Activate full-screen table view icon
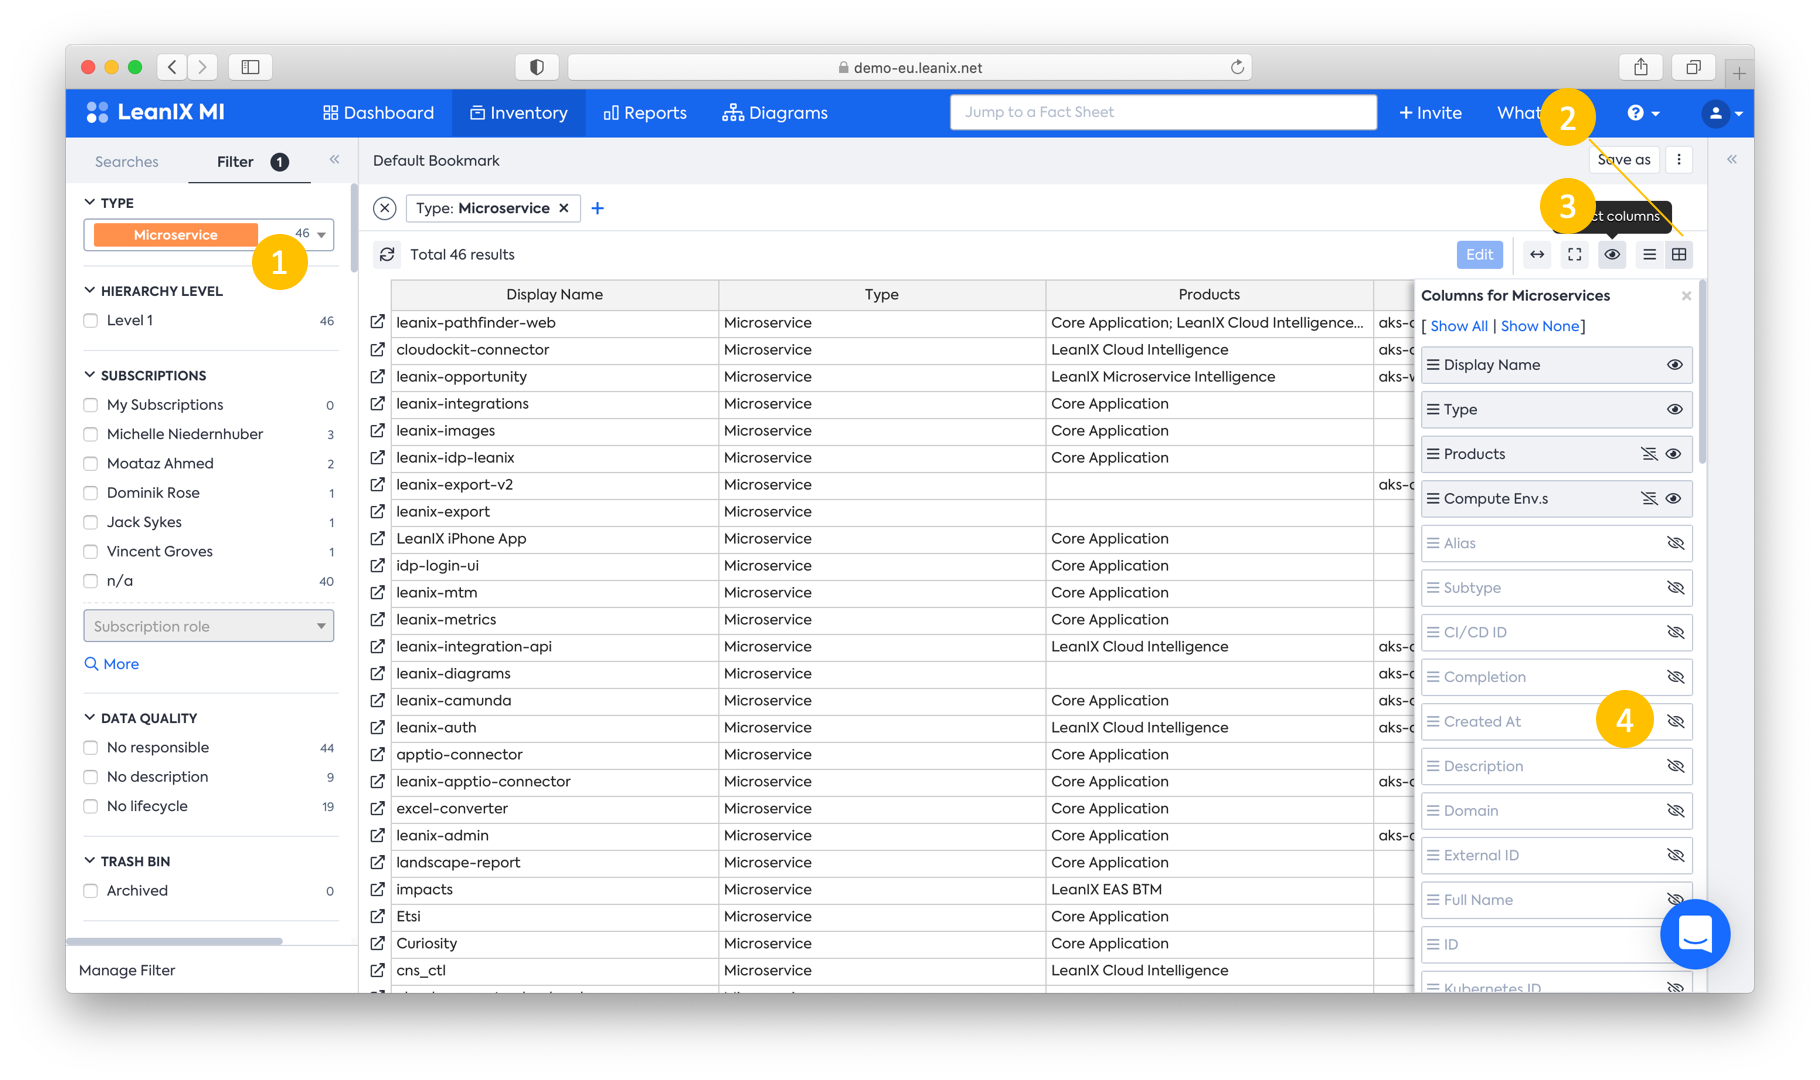 click(x=1574, y=254)
